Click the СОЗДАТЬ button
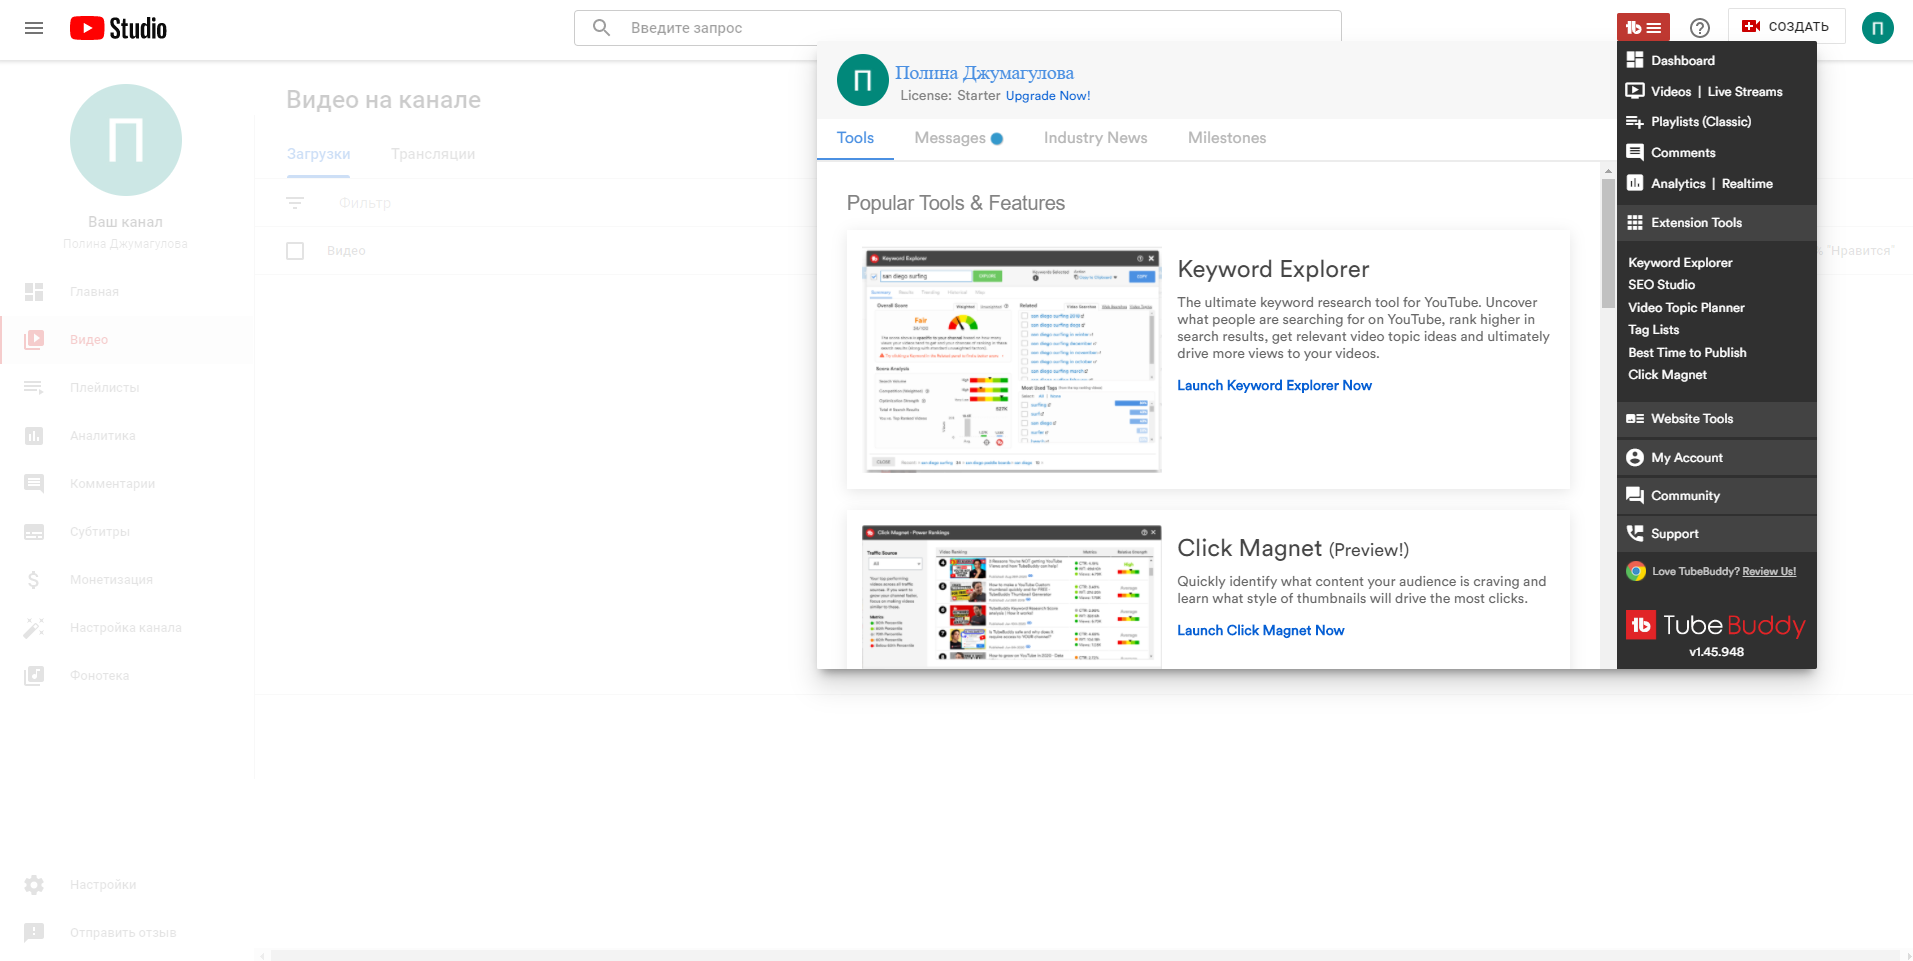1913x961 pixels. (x=1786, y=27)
